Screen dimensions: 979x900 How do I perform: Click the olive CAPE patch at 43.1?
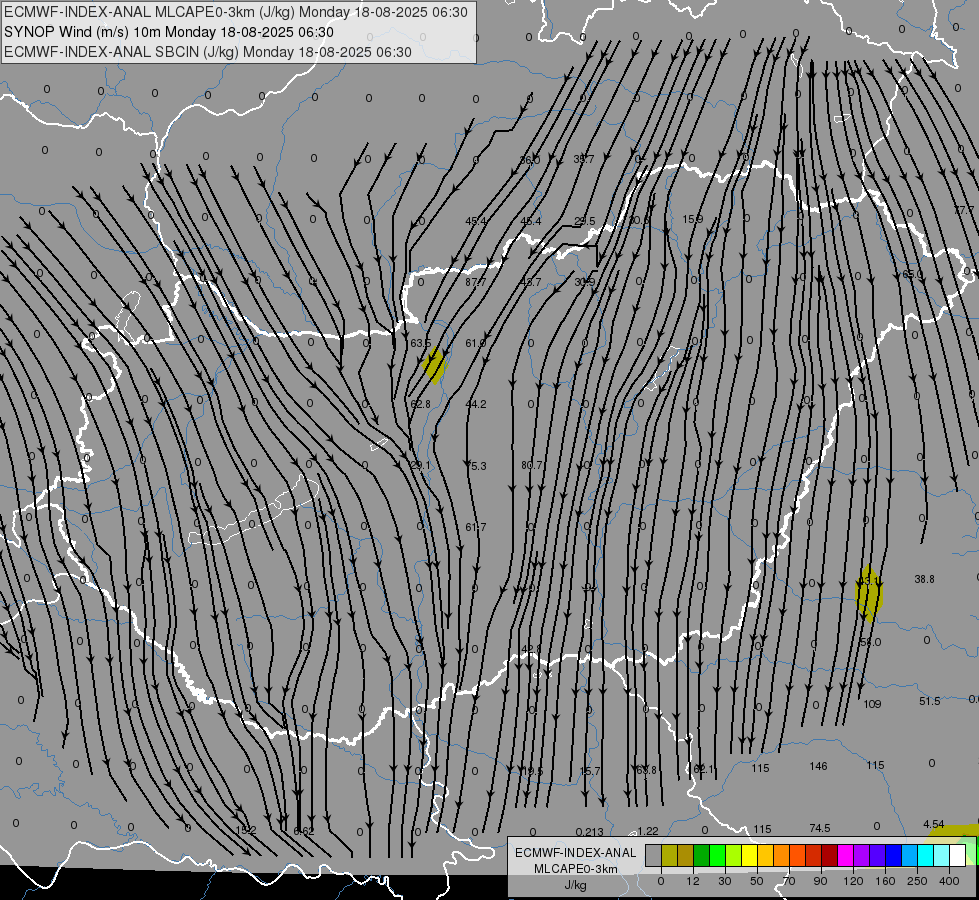(x=869, y=593)
